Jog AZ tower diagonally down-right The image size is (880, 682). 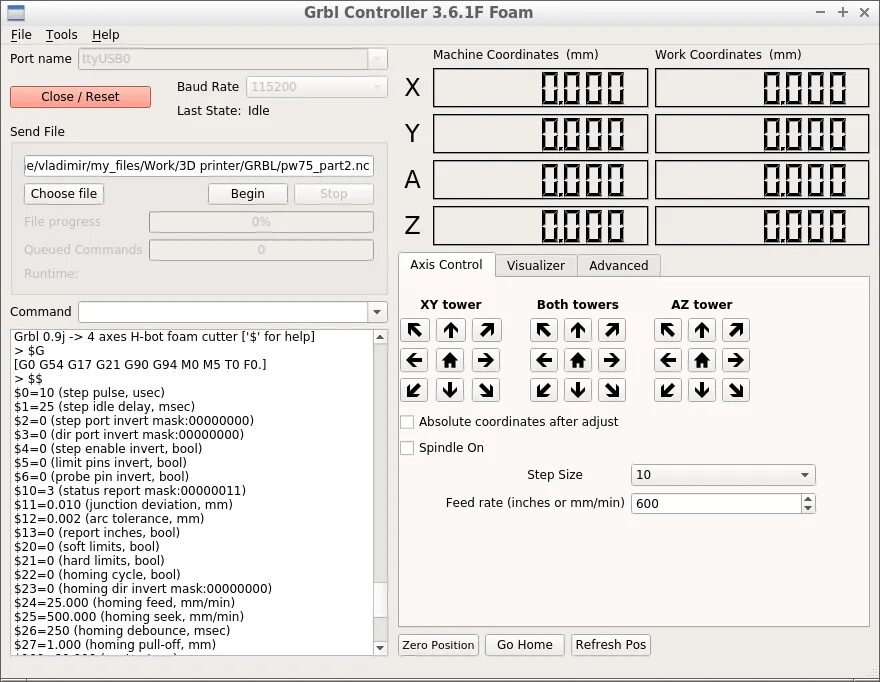736,390
